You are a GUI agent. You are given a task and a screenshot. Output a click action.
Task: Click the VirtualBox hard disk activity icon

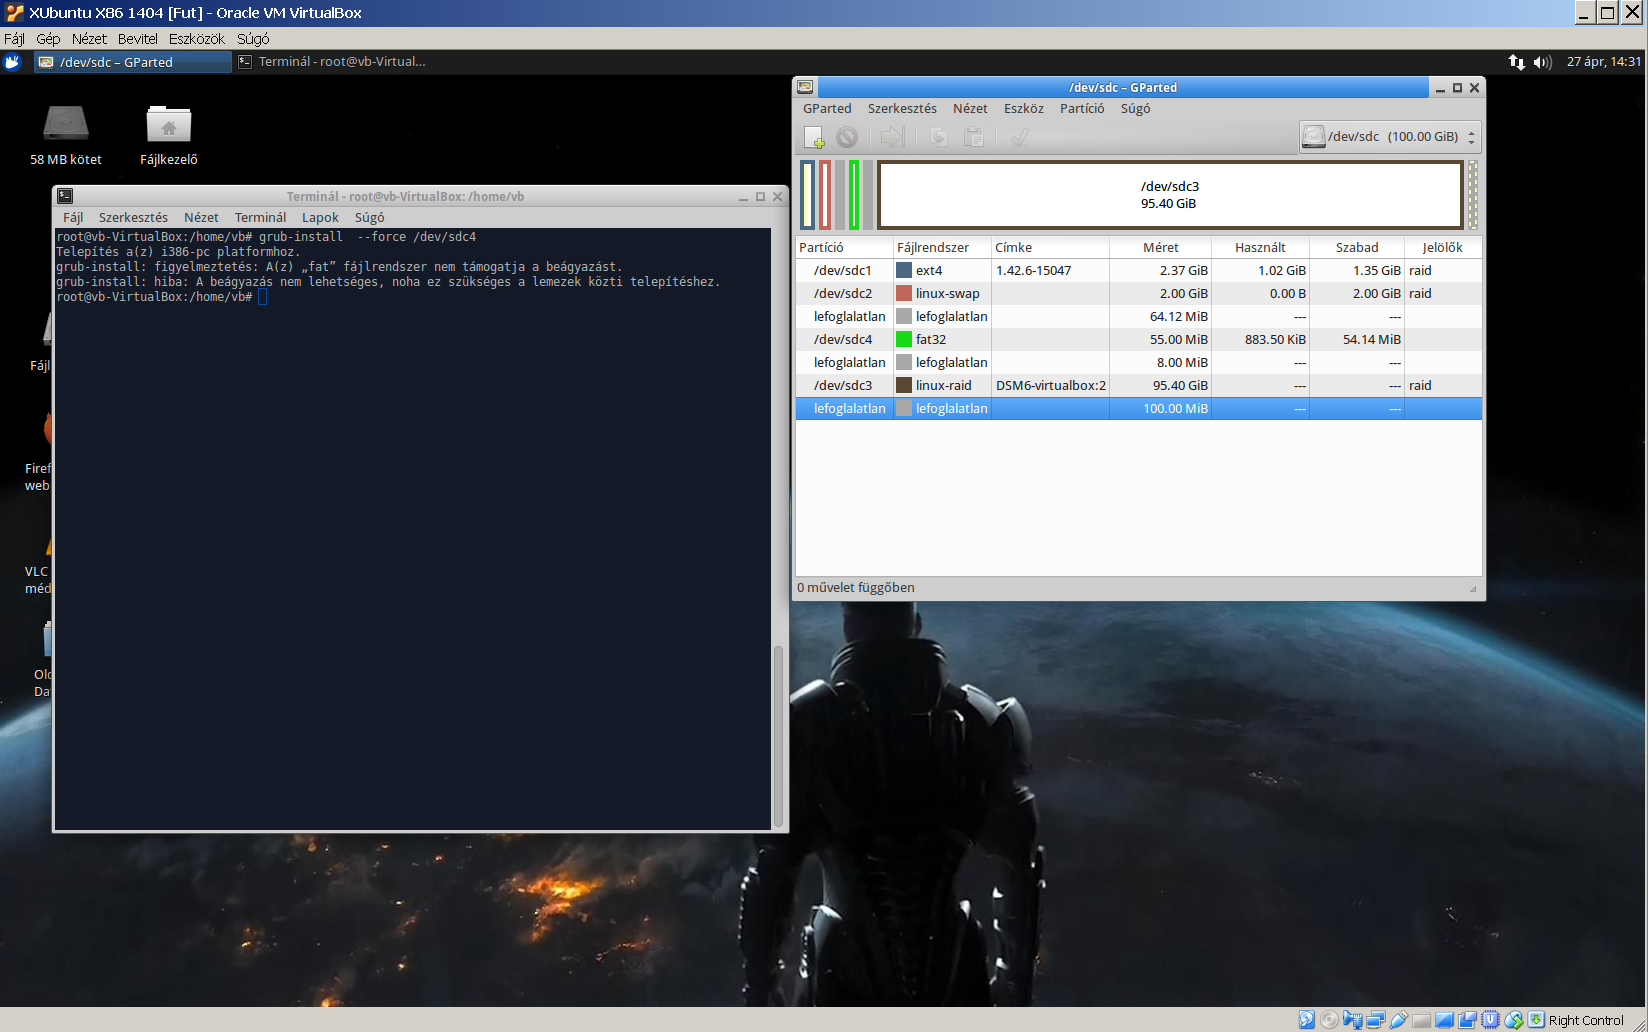[1307, 1020]
